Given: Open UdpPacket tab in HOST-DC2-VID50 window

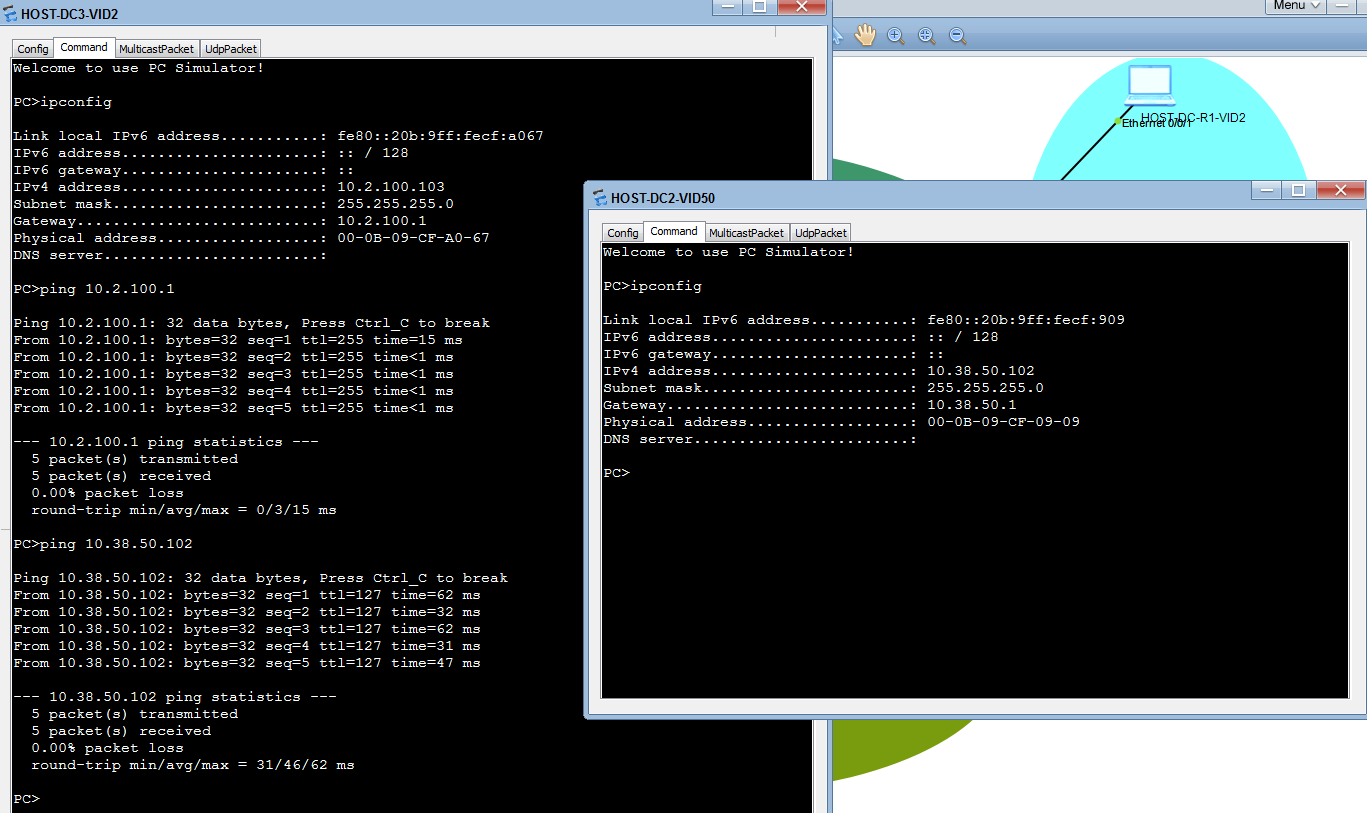Looking at the screenshot, I should pyautogui.click(x=821, y=232).
